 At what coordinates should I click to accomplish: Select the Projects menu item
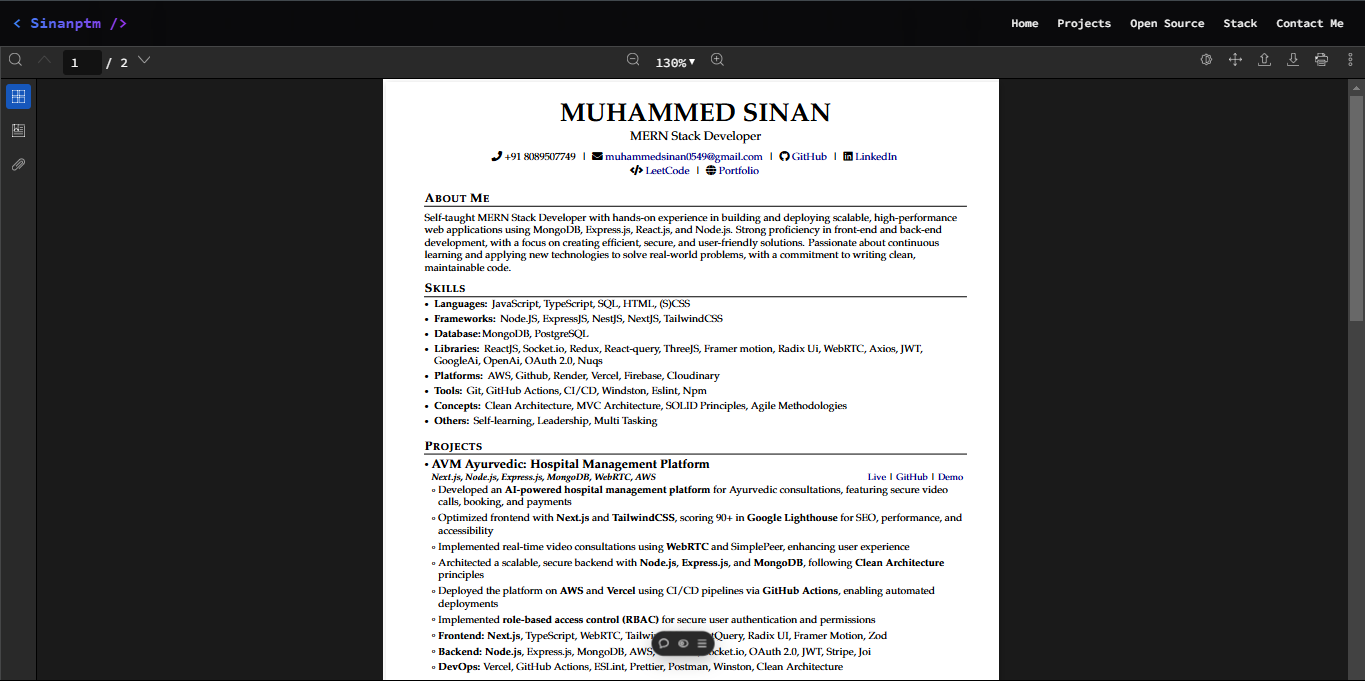pyautogui.click(x=1084, y=23)
